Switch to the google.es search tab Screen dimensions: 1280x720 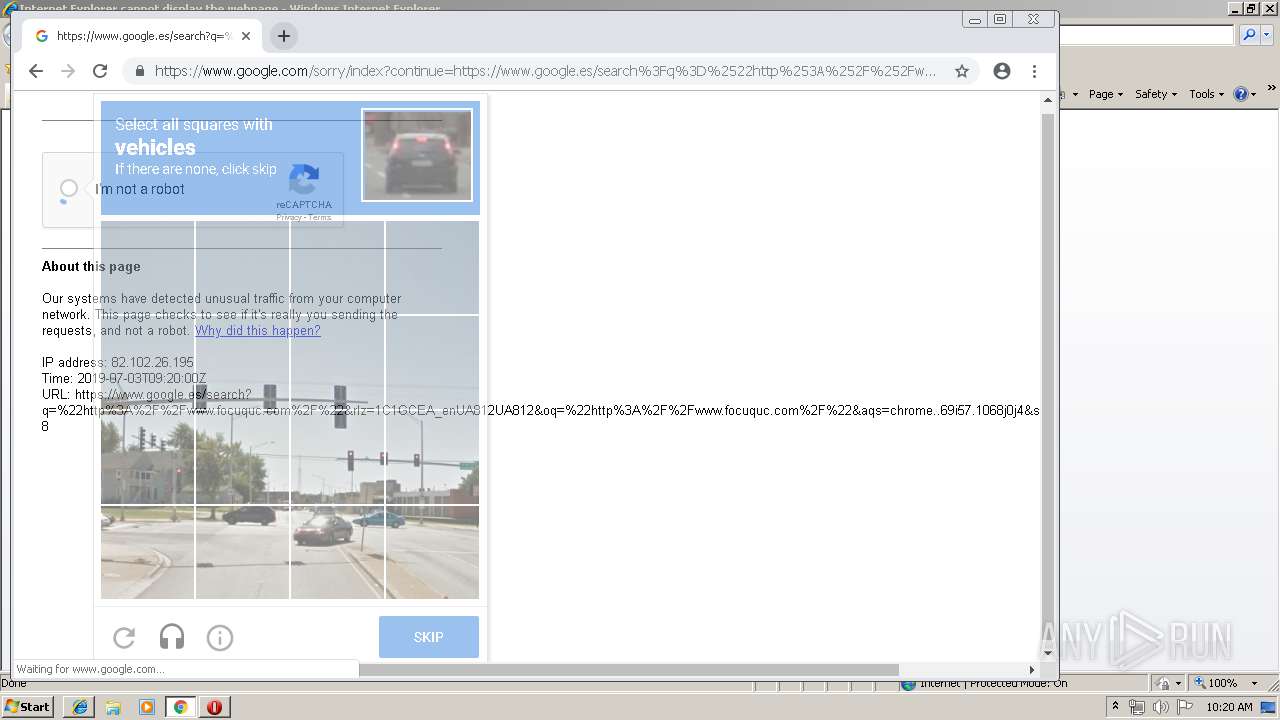[142, 36]
